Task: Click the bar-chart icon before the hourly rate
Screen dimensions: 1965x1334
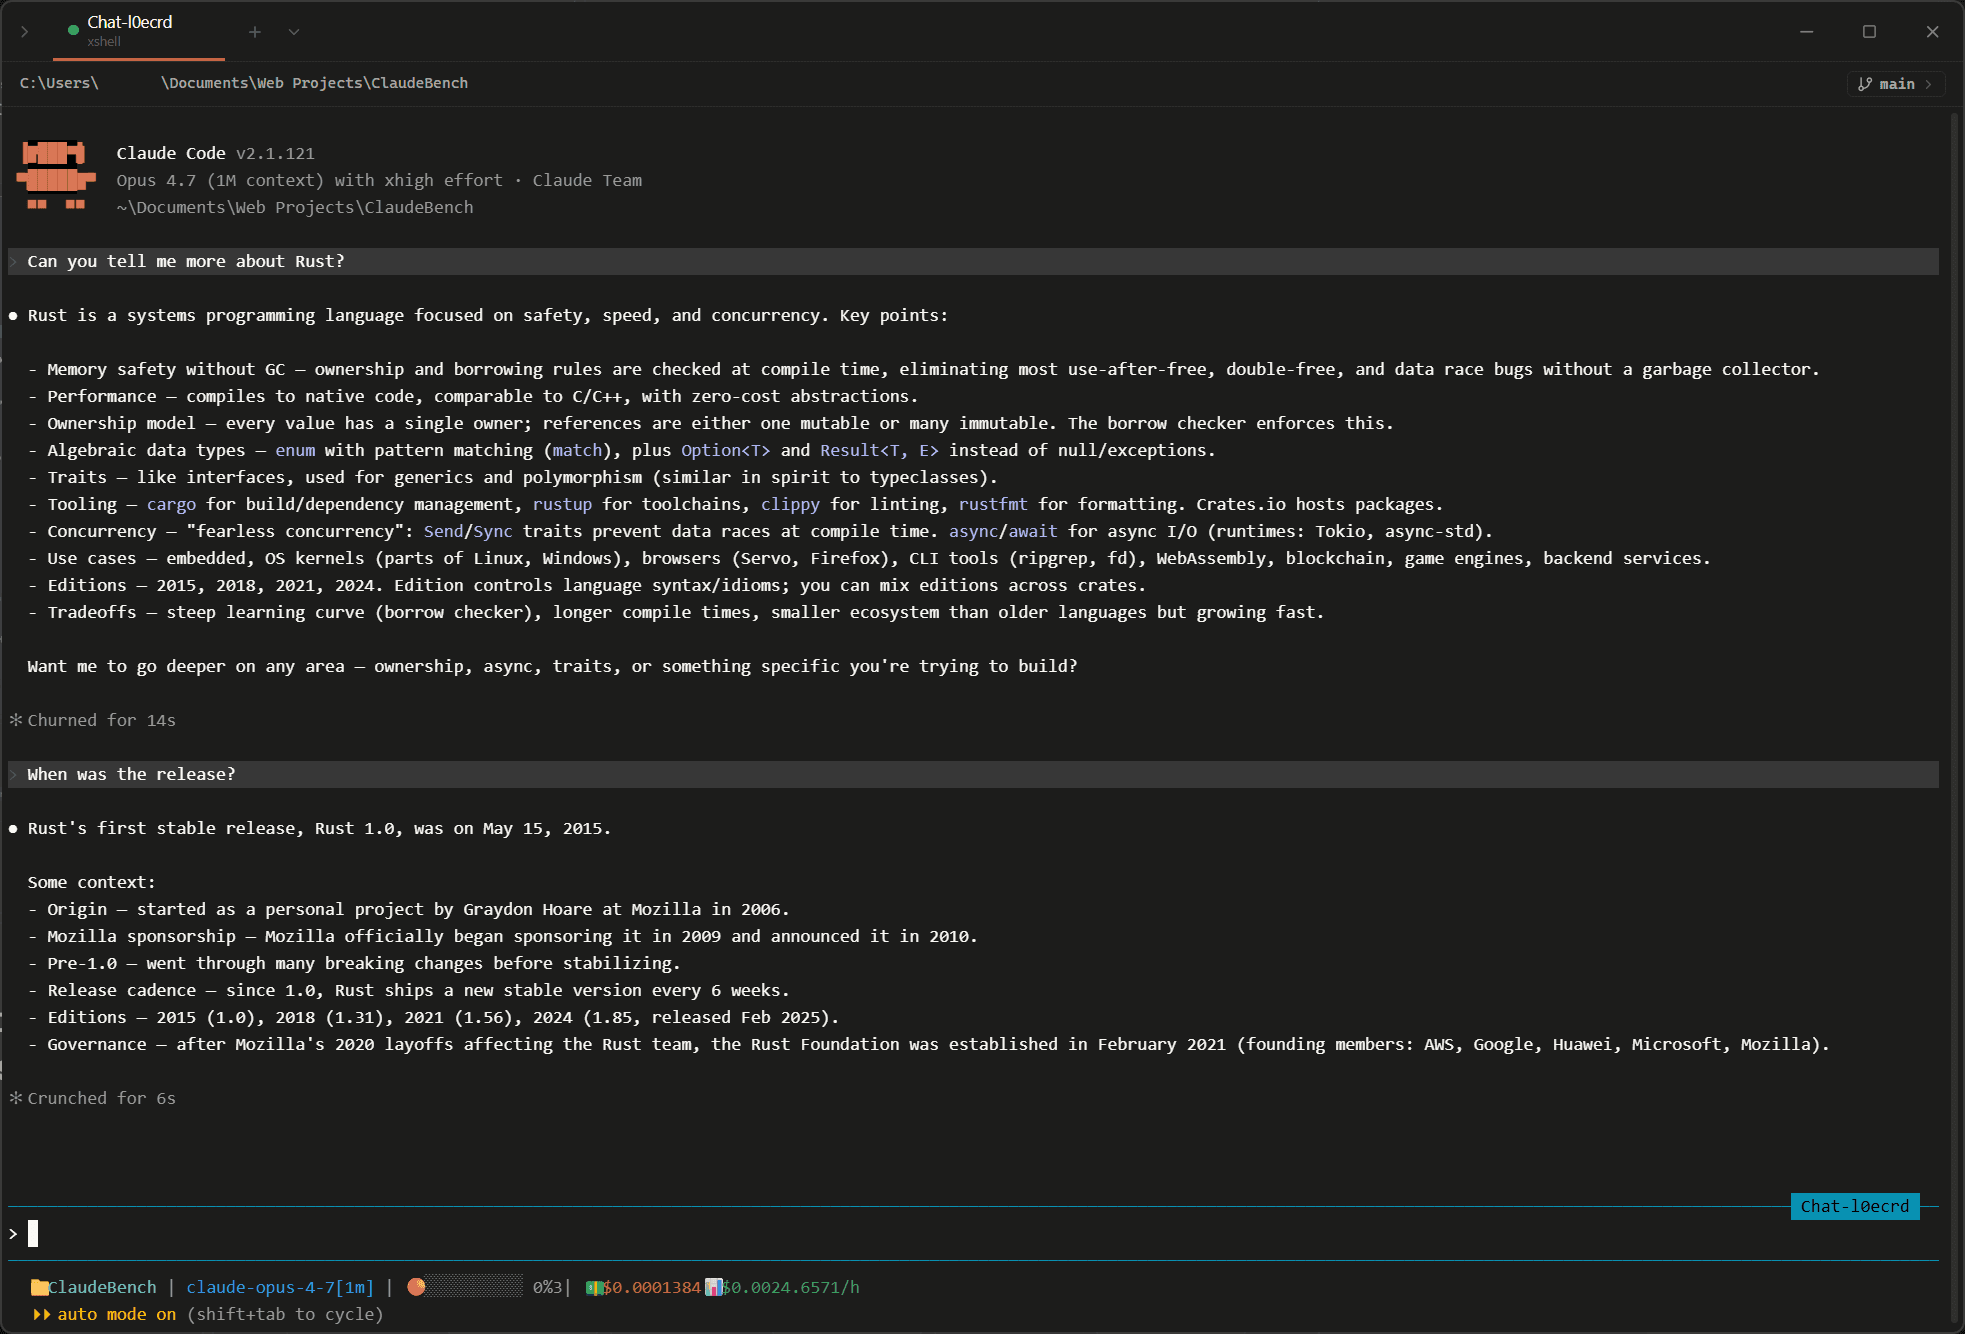Action: point(713,1288)
